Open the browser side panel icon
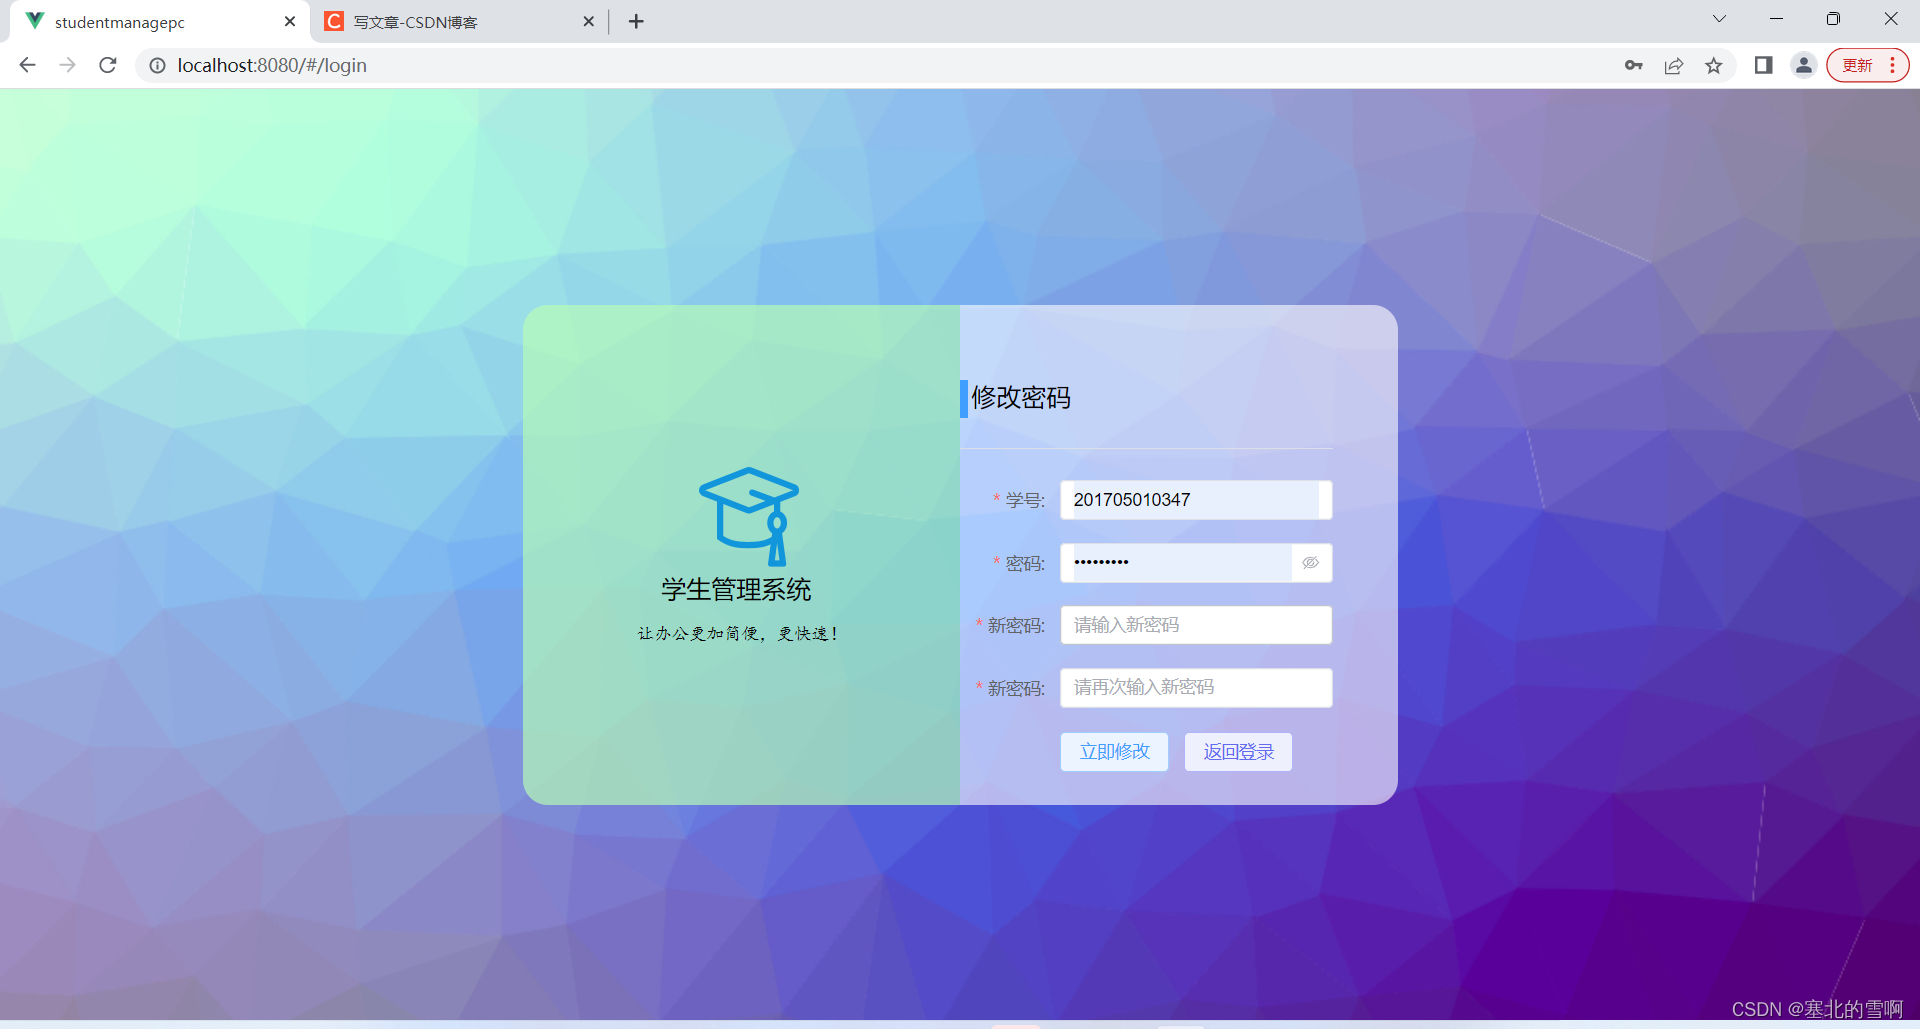 tap(1763, 65)
